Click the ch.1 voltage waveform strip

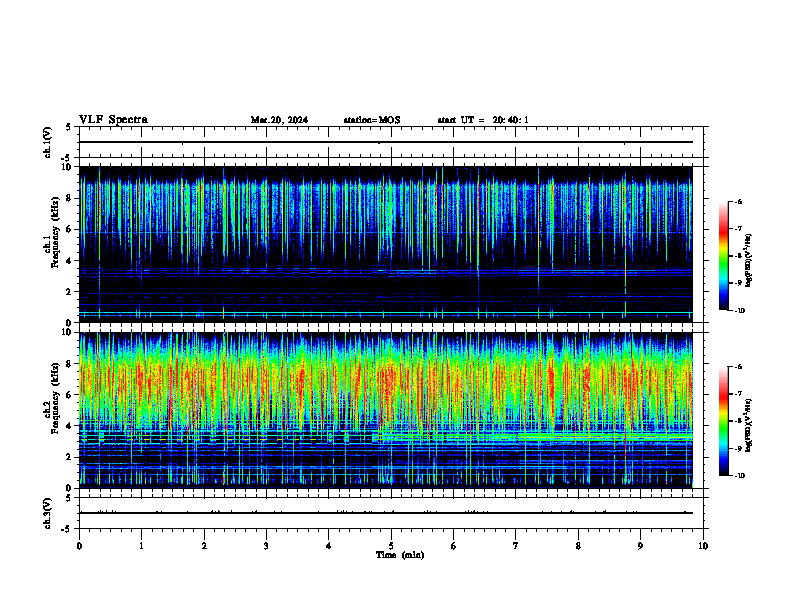(x=391, y=142)
